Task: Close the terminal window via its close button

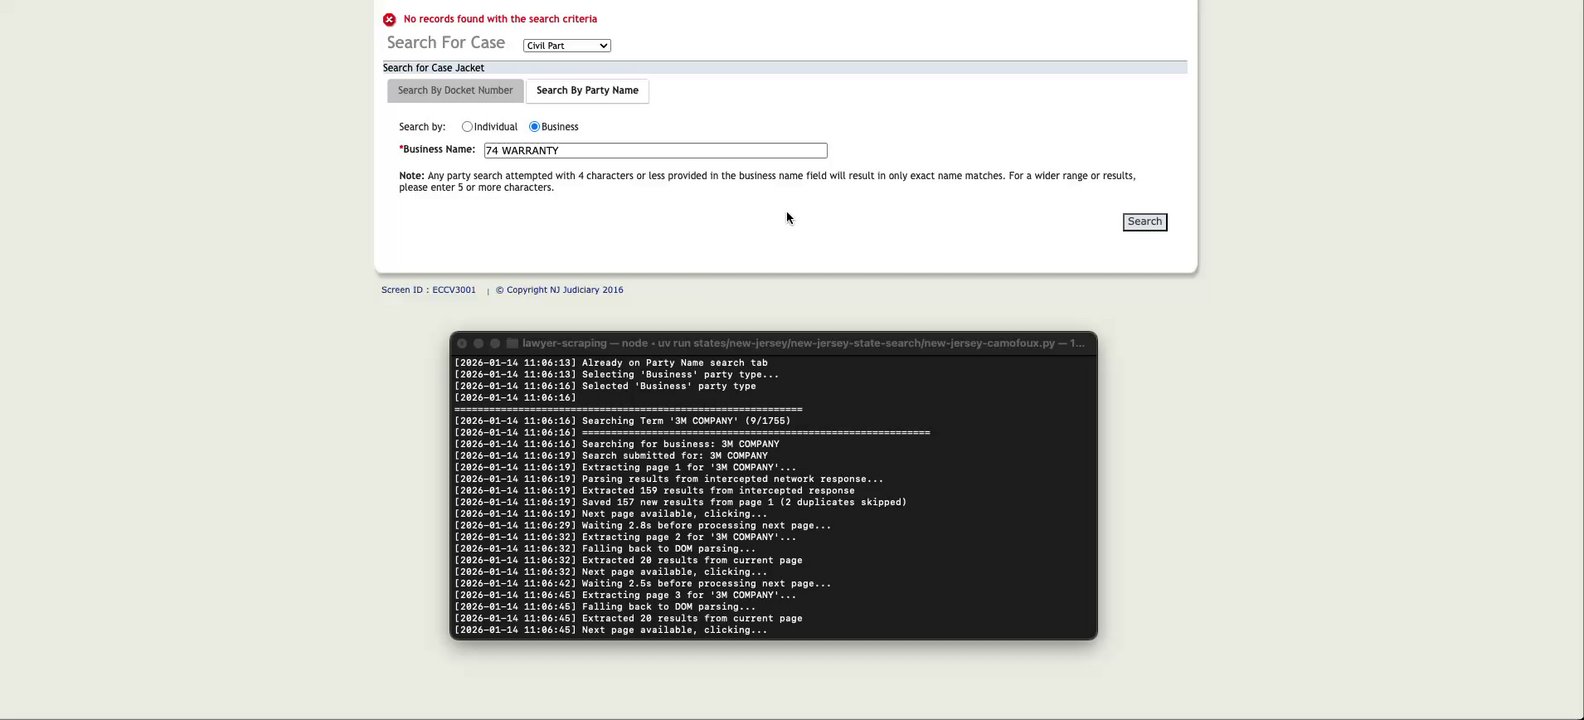Action: coord(462,343)
